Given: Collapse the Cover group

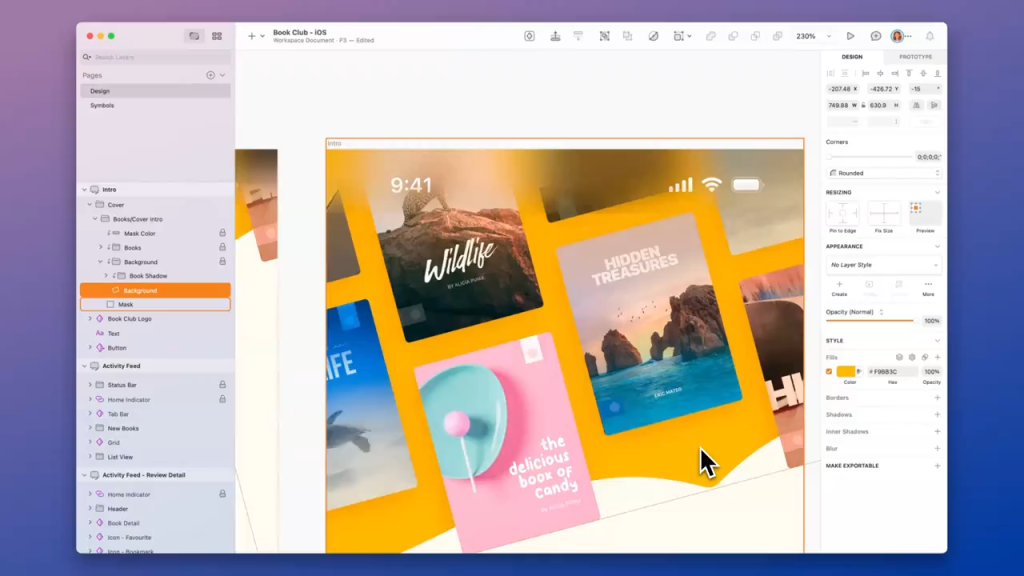Looking at the screenshot, I should [x=89, y=204].
